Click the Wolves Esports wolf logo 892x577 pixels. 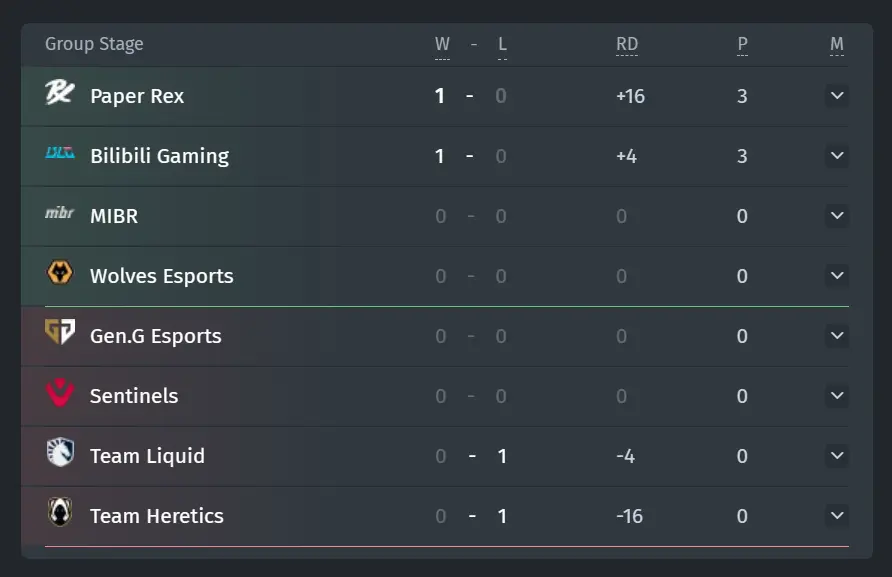pyautogui.click(x=60, y=273)
